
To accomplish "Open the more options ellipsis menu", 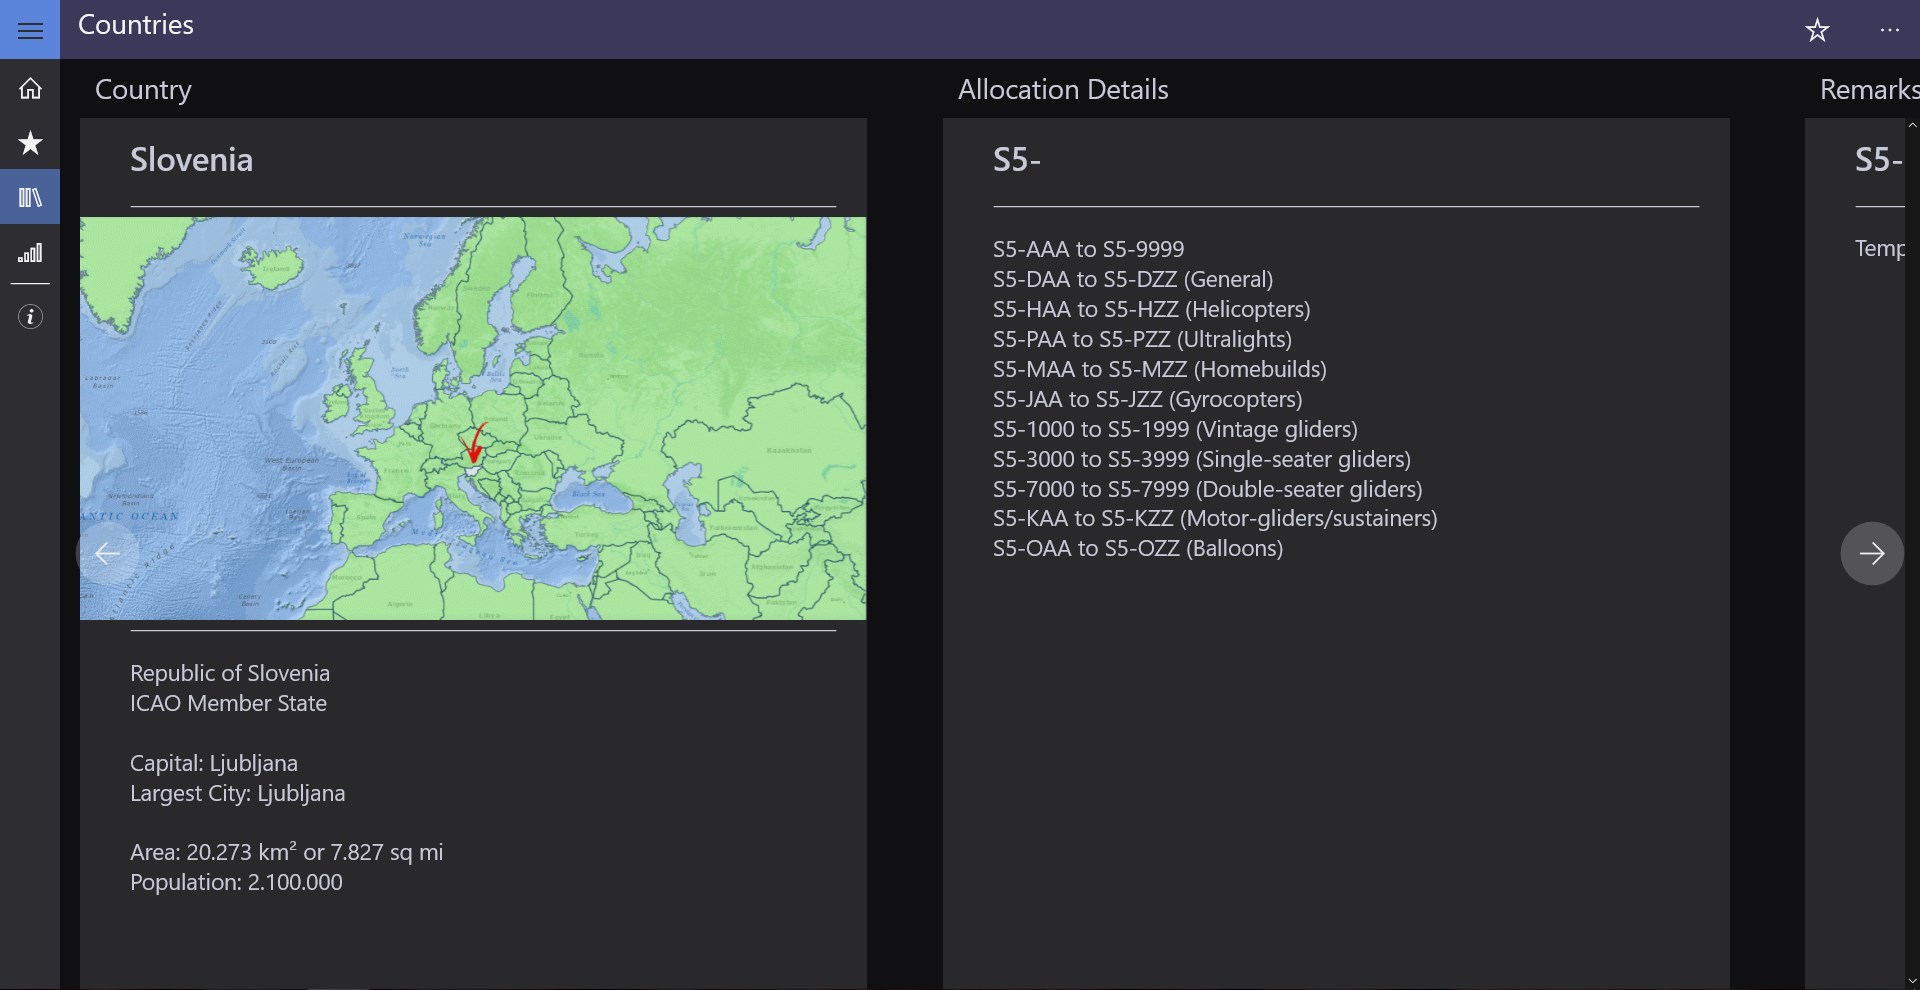I will click(1889, 30).
